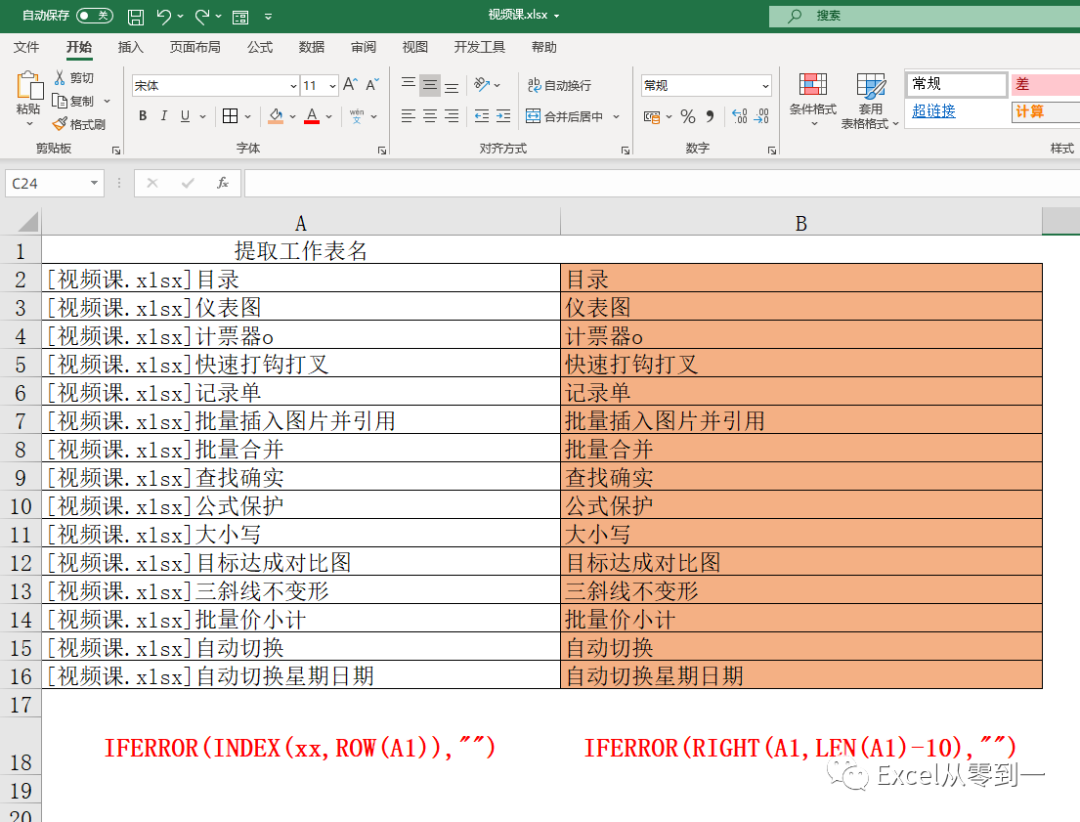This screenshot has height=822, width=1080.
Task: Select cell containing 快速打钩打叉 in column B
Action: [801, 364]
